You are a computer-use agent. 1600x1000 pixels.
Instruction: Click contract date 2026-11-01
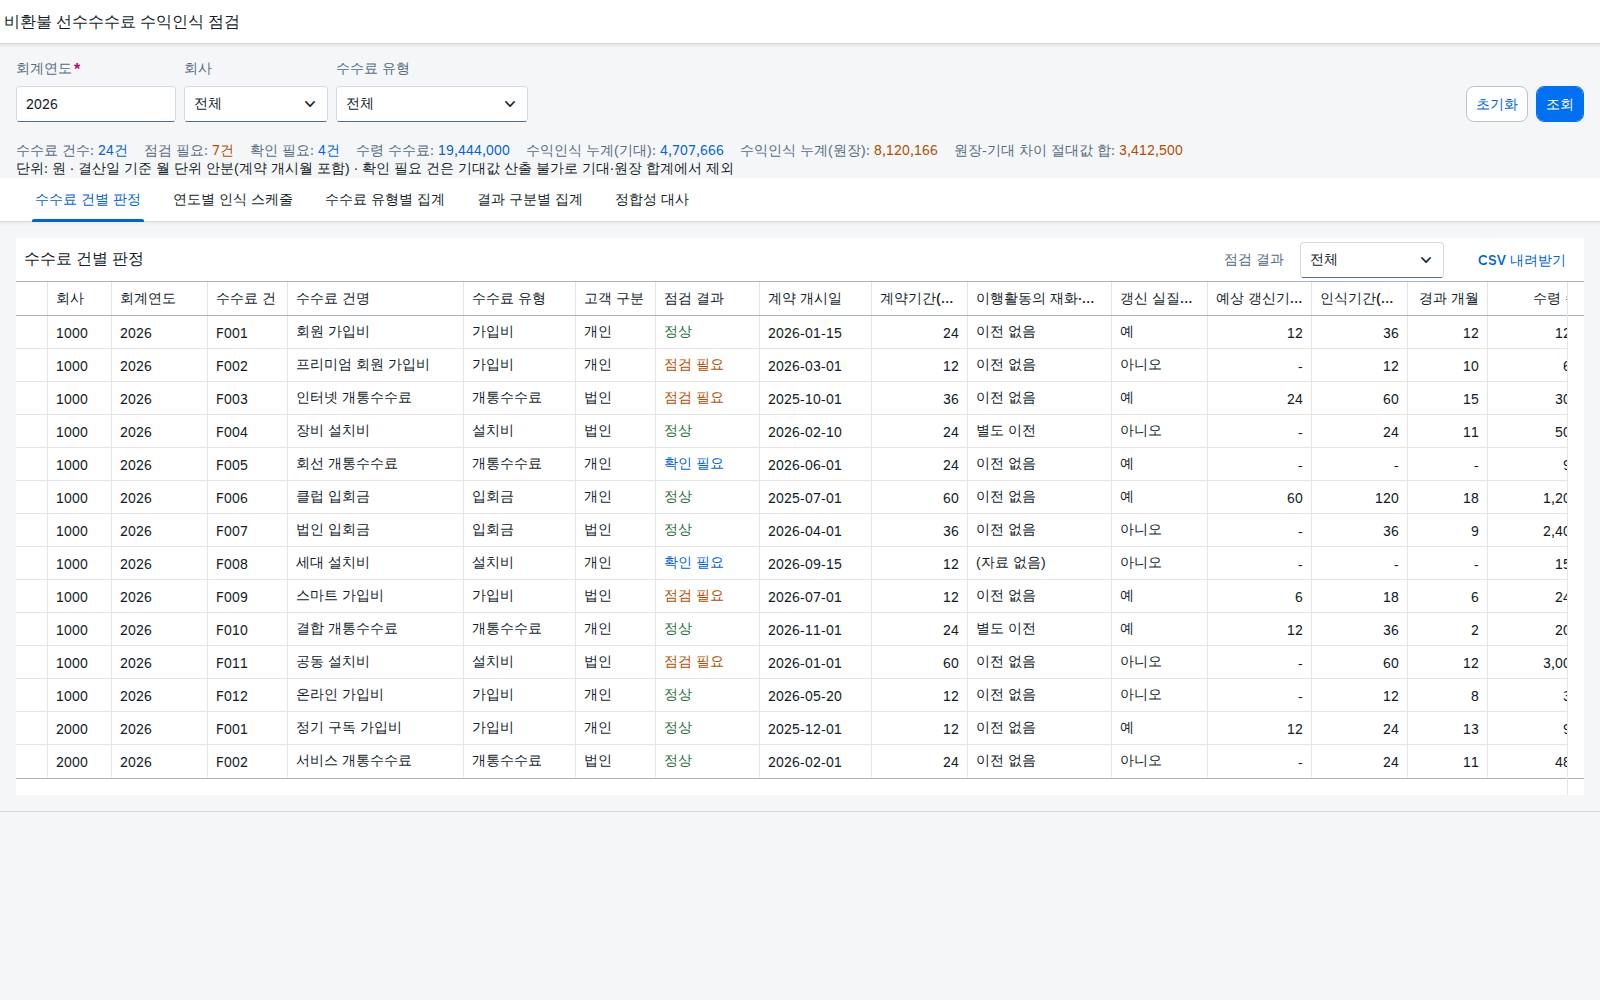805,630
